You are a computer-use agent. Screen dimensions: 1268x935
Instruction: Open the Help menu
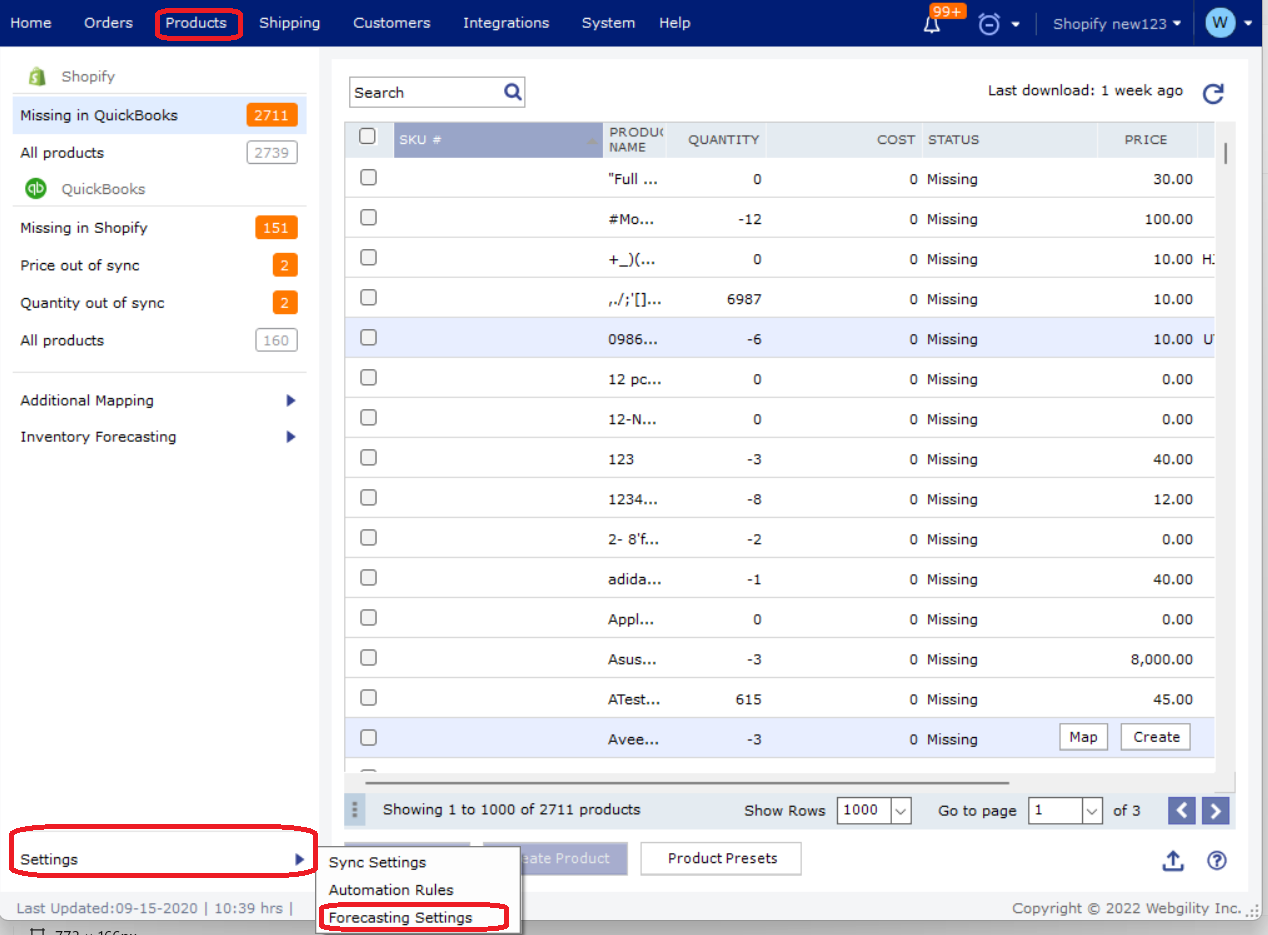coord(675,22)
